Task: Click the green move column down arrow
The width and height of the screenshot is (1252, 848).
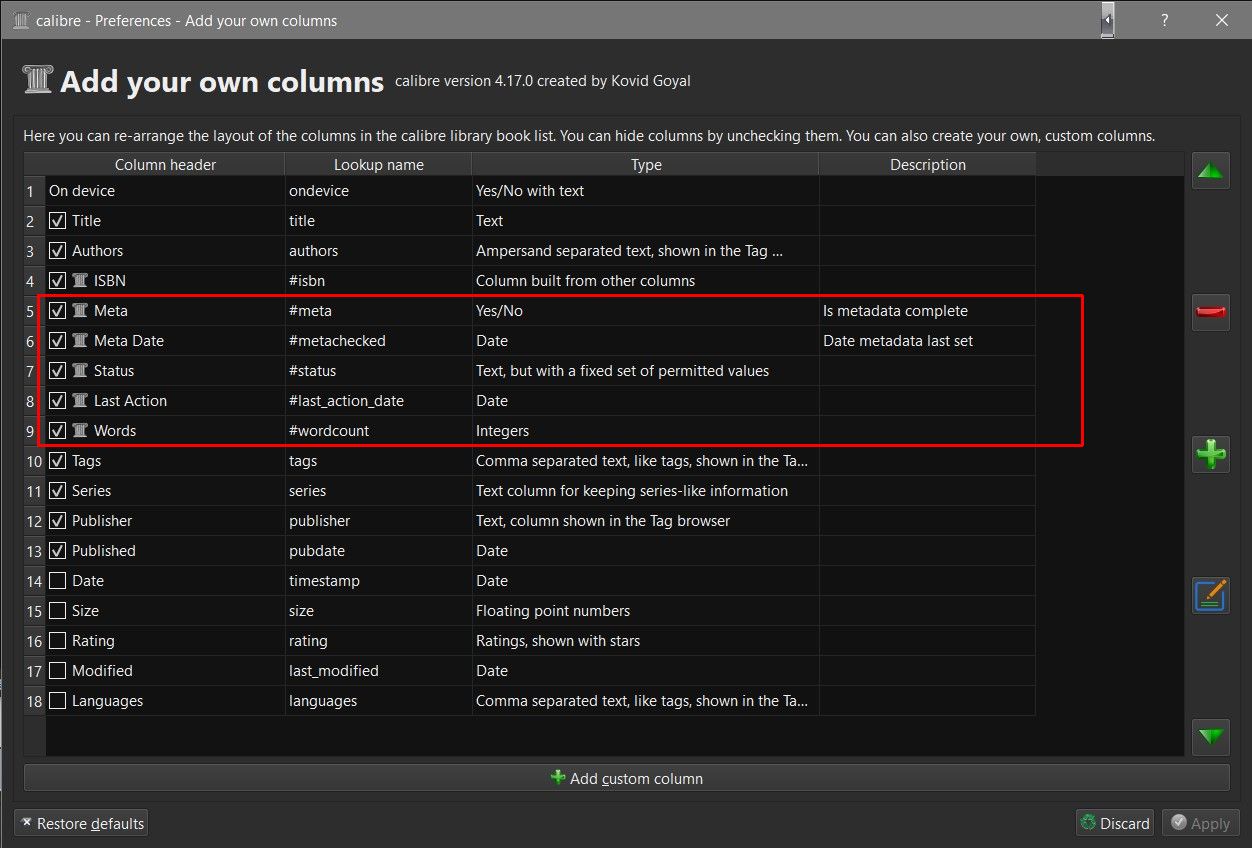Action: pyautogui.click(x=1211, y=737)
